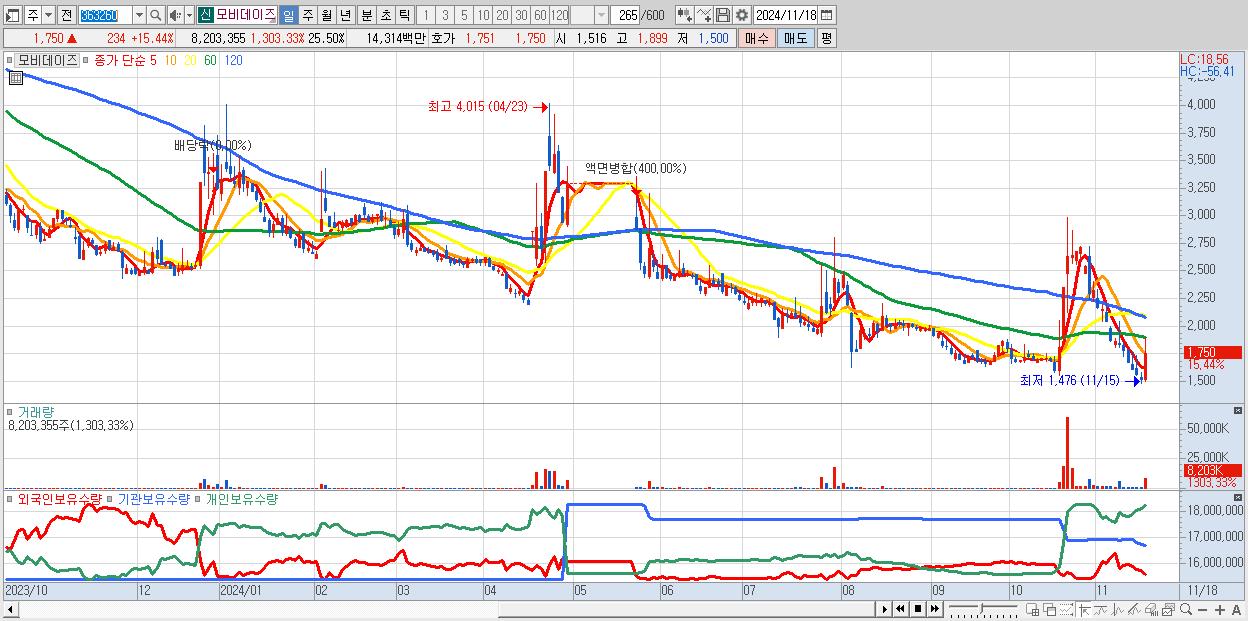
Task: Toggle the crosshair cursor icon
Action: [1084, 610]
